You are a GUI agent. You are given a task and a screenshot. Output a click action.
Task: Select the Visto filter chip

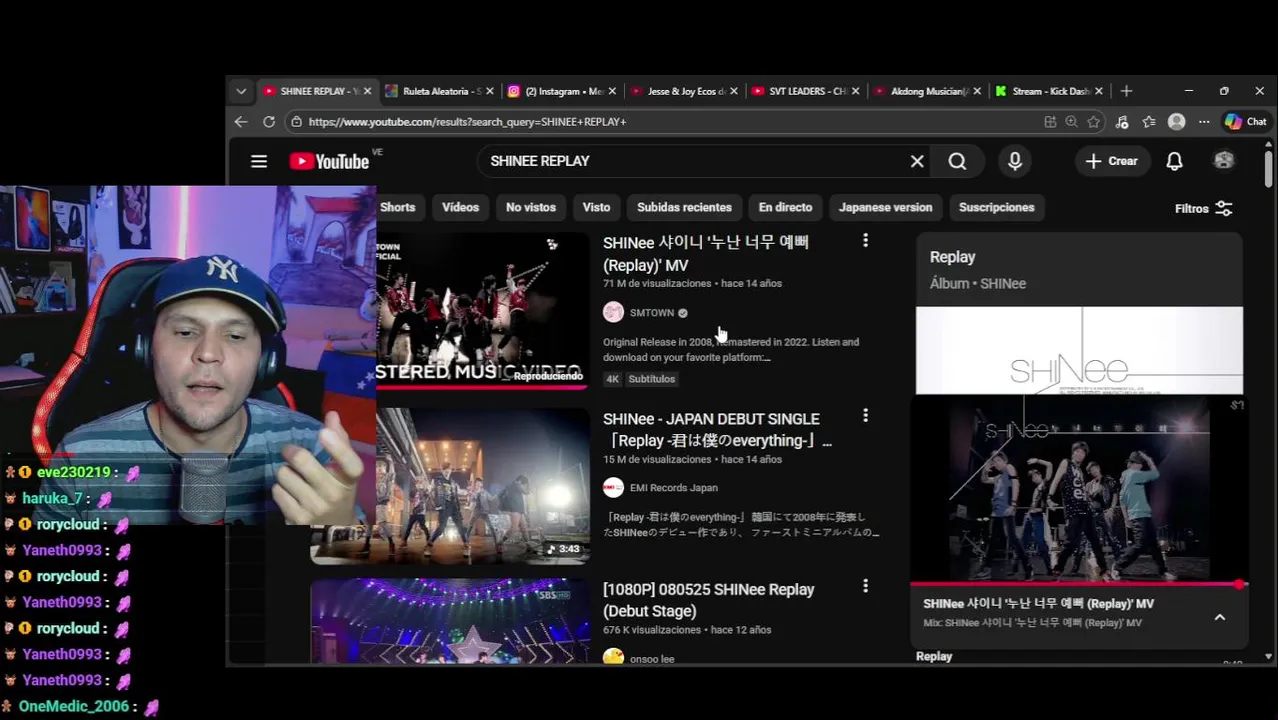coord(596,207)
